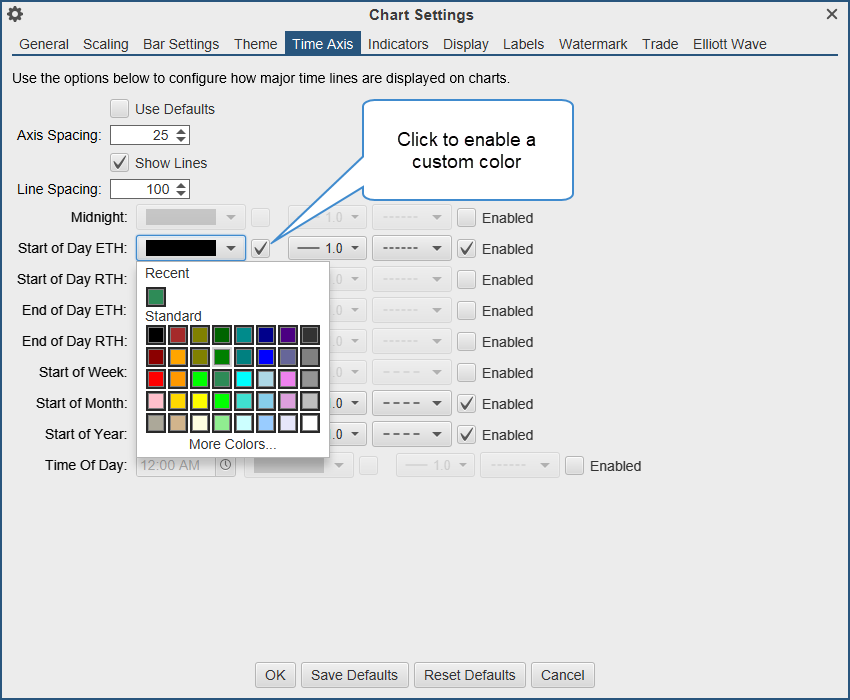Disable custom color checkbox for Start of Day ETH
The width and height of the screenshot is (850, 700).
(x=260, y=248)
